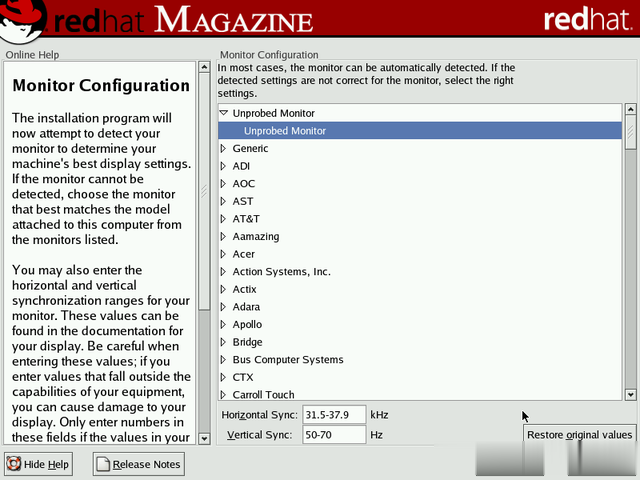Click the Monitor Configuration help heading
Screen dimensions: 640x480
(x=101, y=86)
